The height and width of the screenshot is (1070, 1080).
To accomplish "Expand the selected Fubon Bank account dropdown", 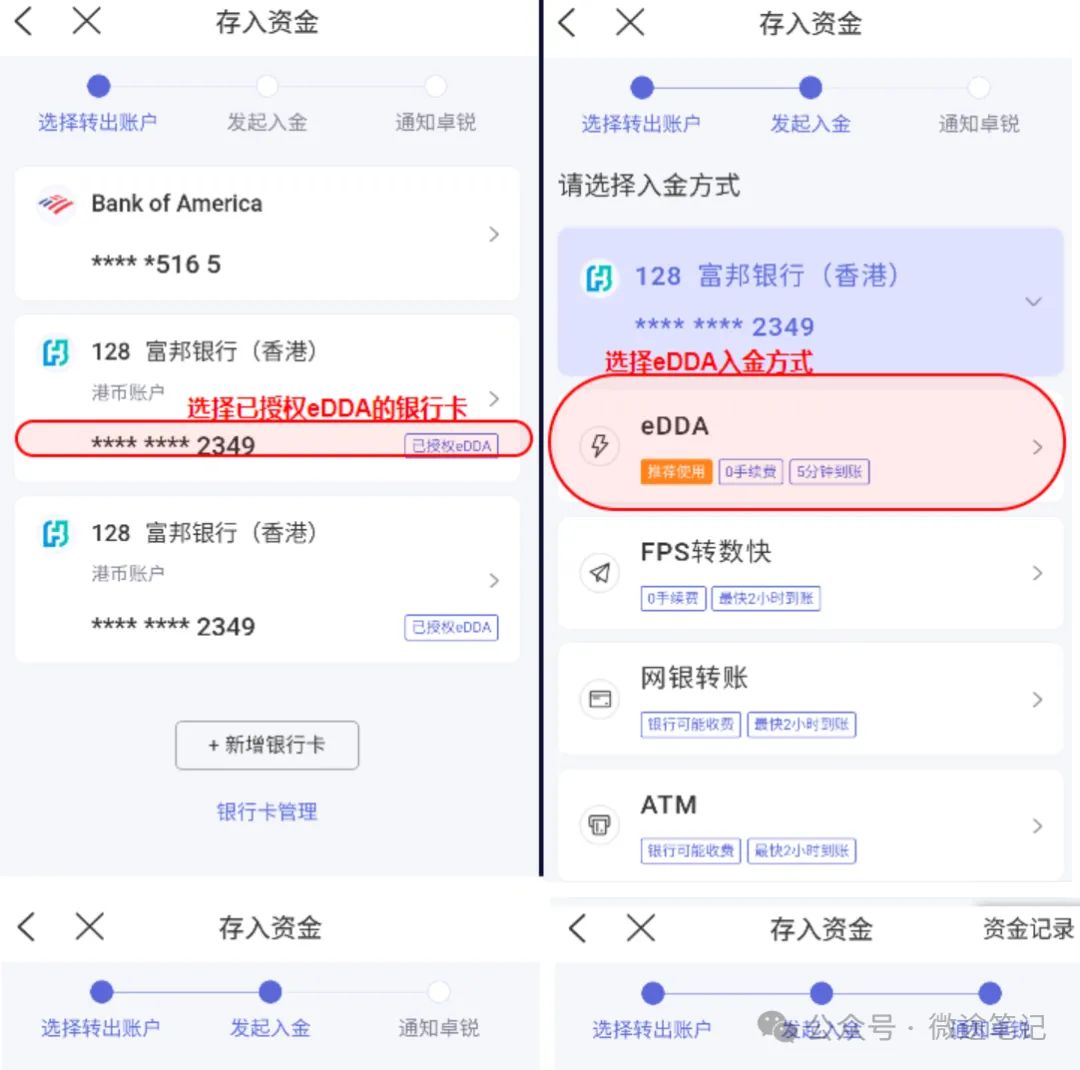I will [1033, 301].
